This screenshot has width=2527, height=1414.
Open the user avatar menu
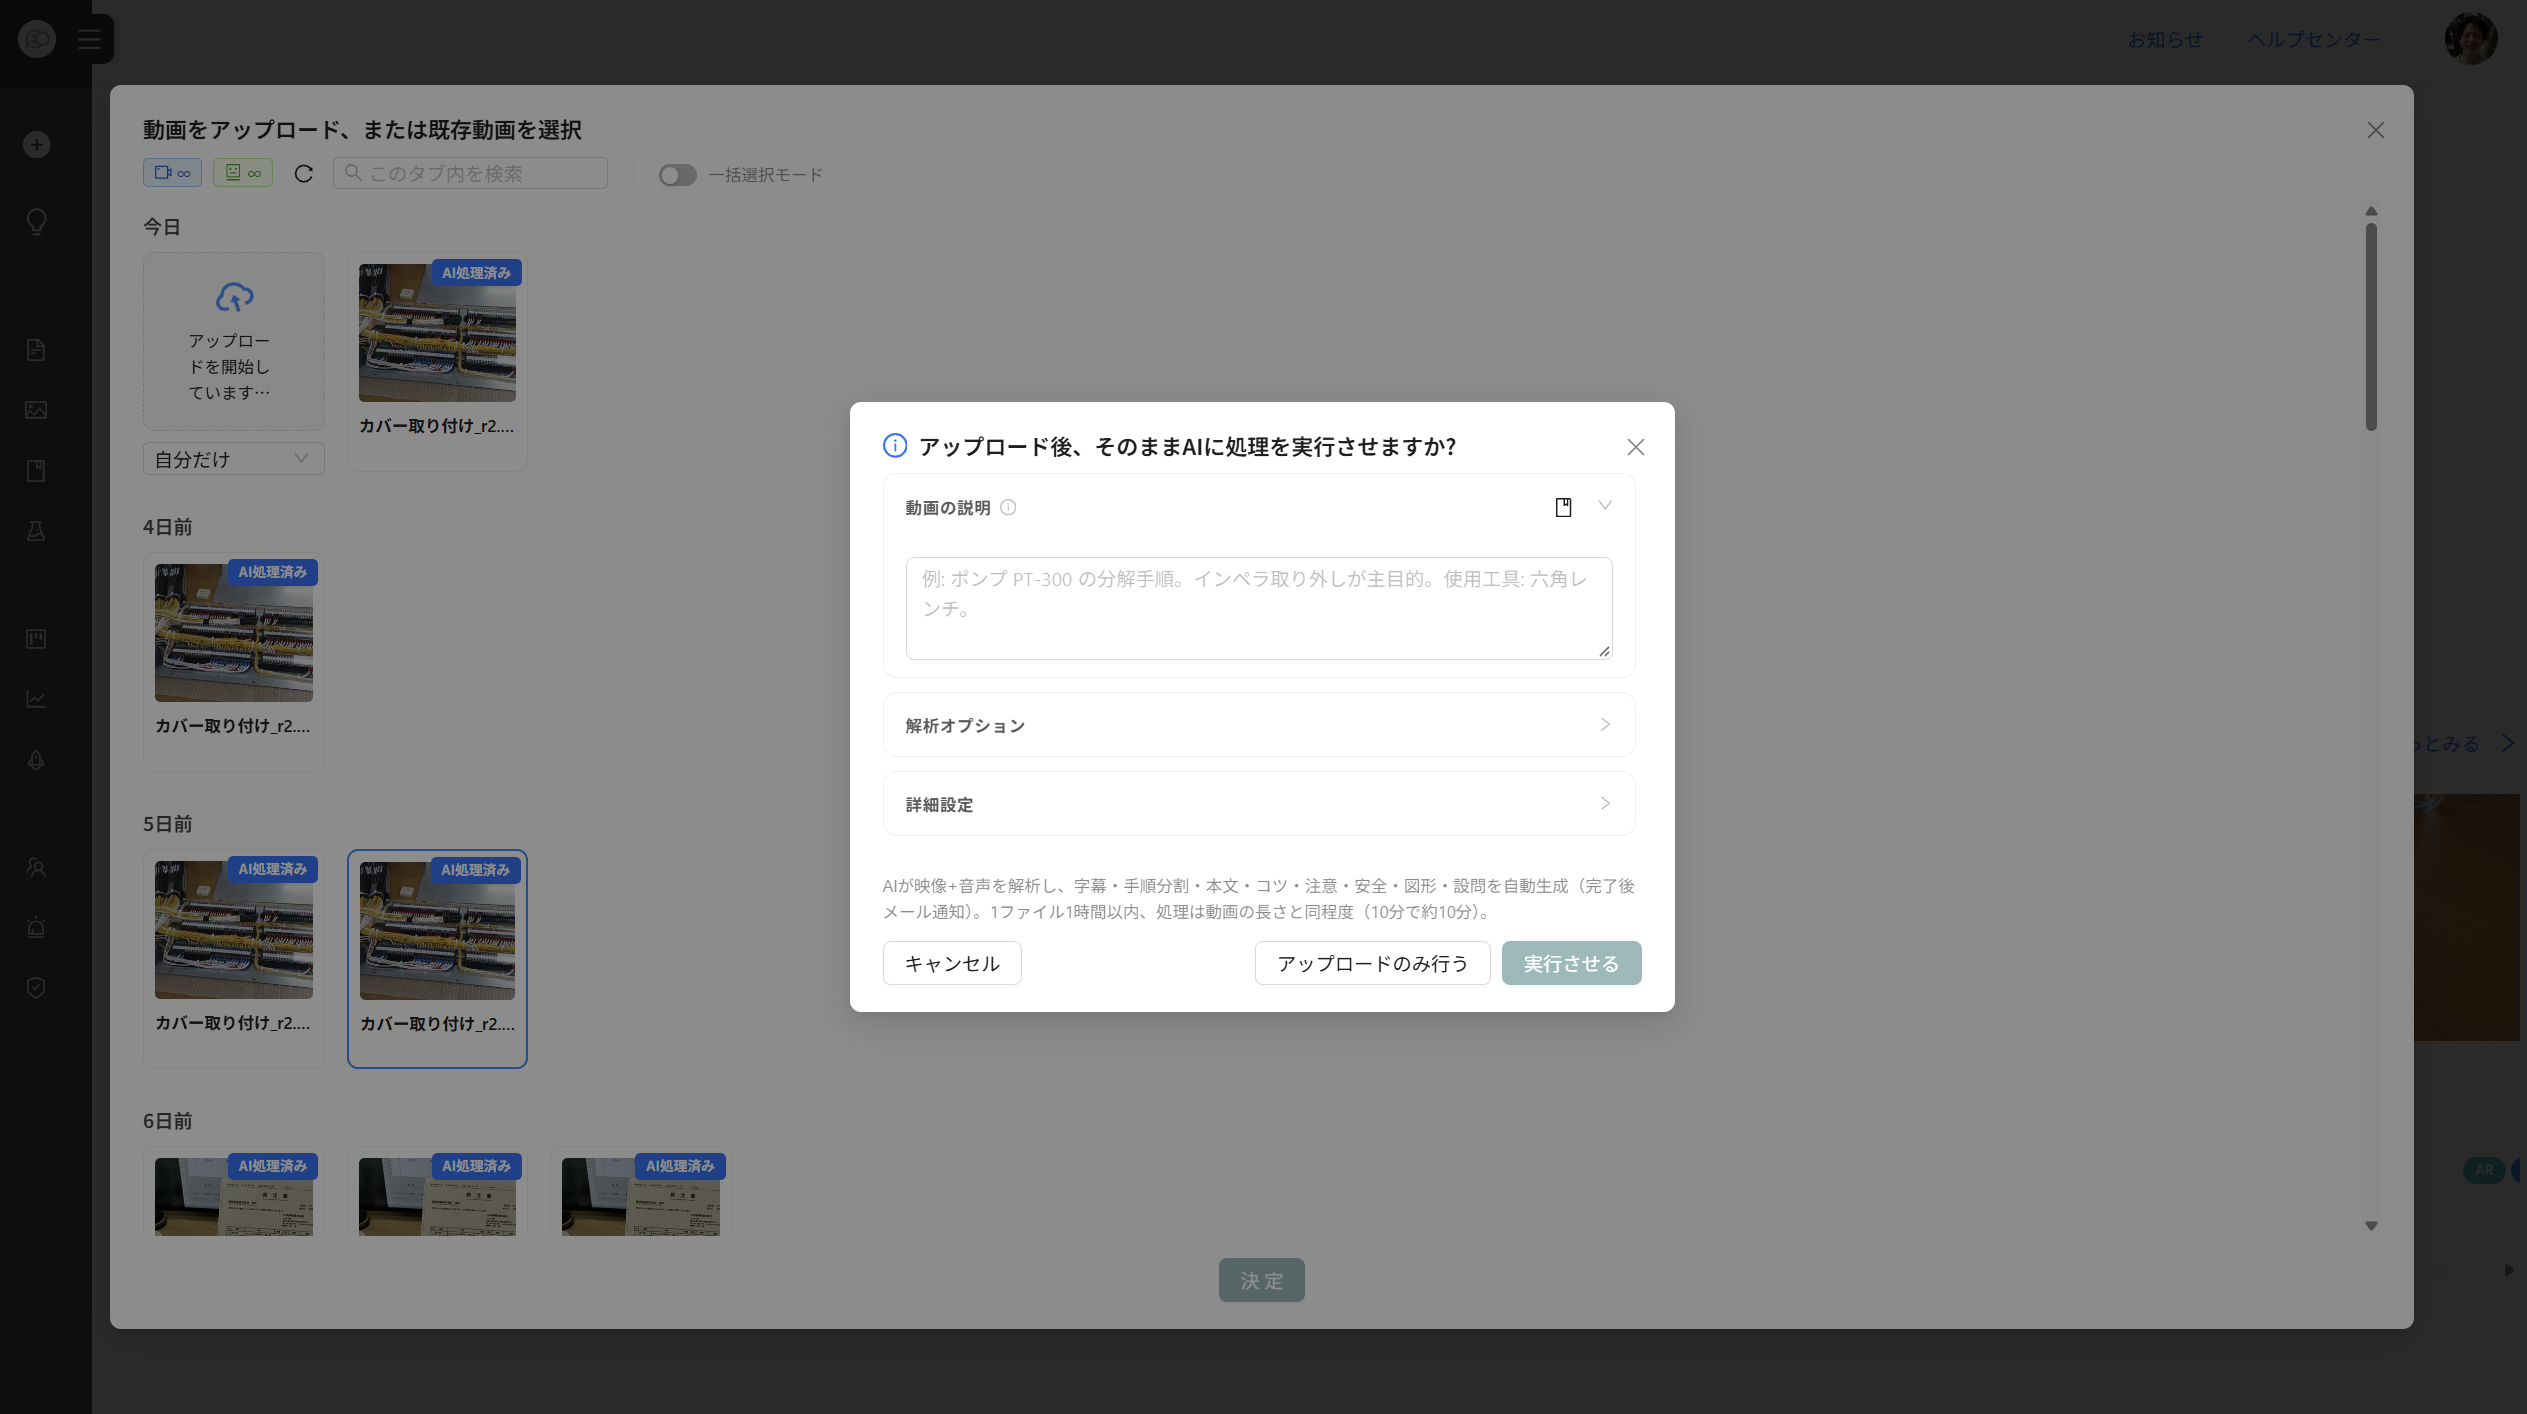2471,39
